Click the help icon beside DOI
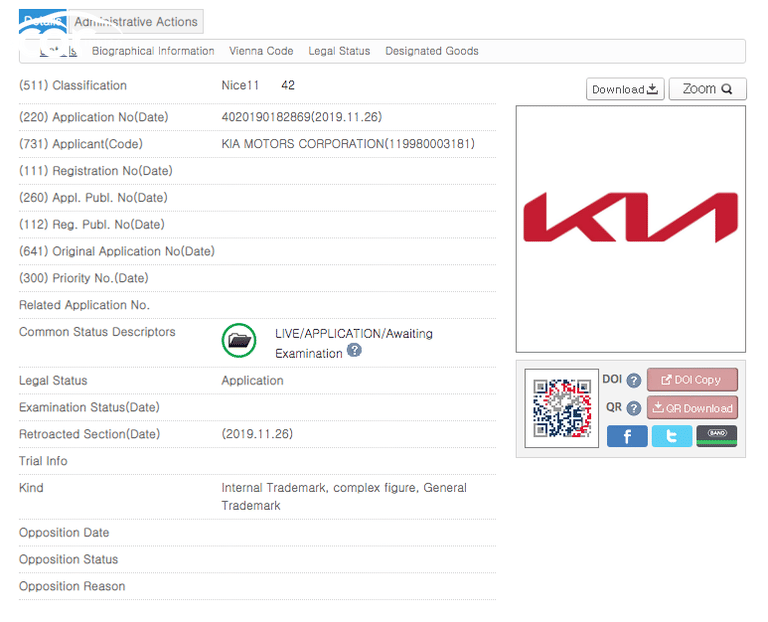The image size is (768, 622). tap(634, 380)
